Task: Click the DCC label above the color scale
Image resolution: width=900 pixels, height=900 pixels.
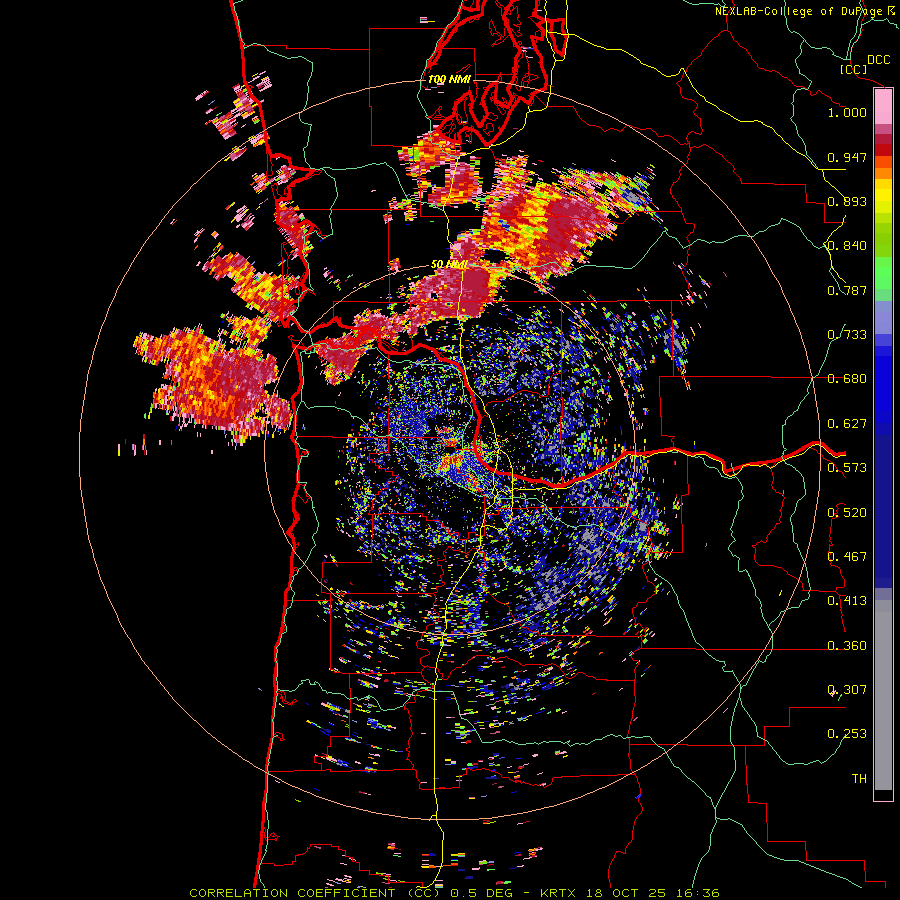Action: pos(878,60)
